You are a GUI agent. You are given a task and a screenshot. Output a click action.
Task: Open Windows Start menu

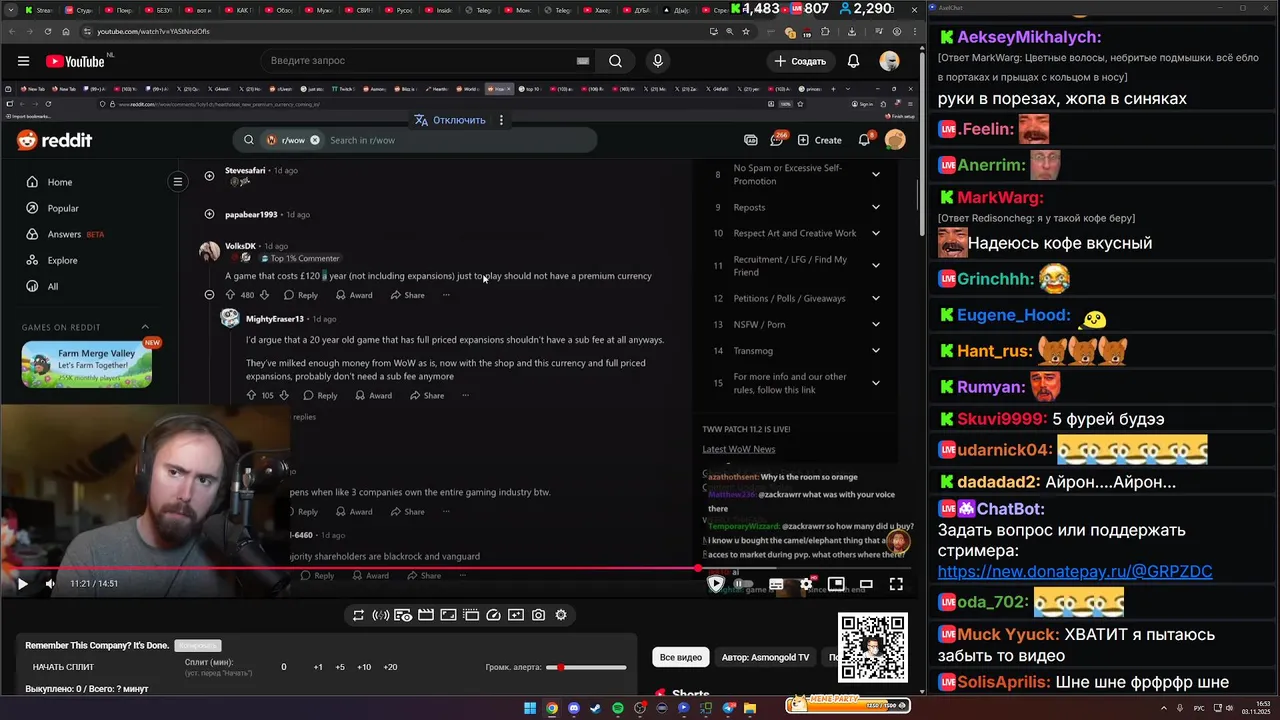coord(530,708)
